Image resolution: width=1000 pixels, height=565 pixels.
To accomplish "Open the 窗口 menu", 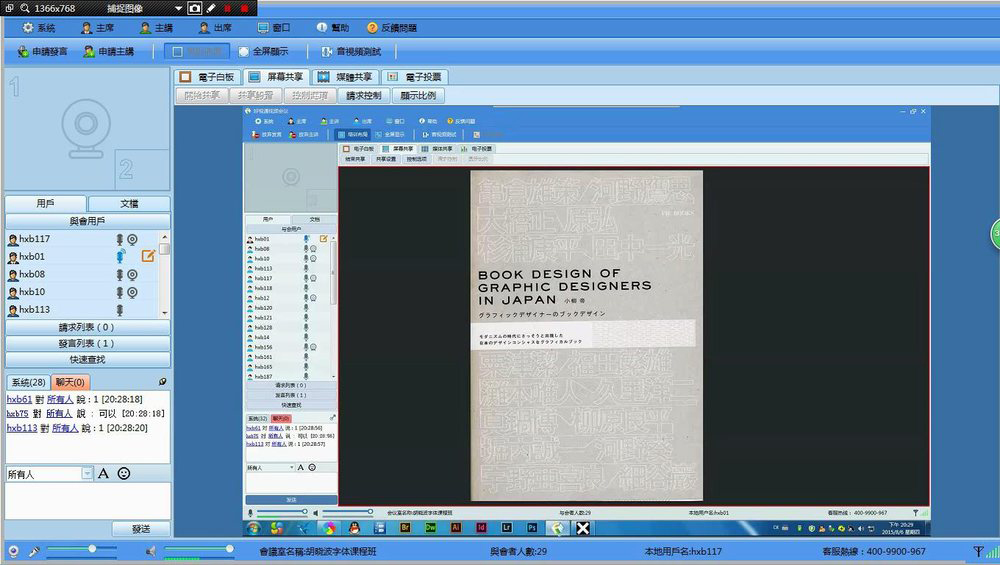I will pyautogui.click(x=274, y=28).
